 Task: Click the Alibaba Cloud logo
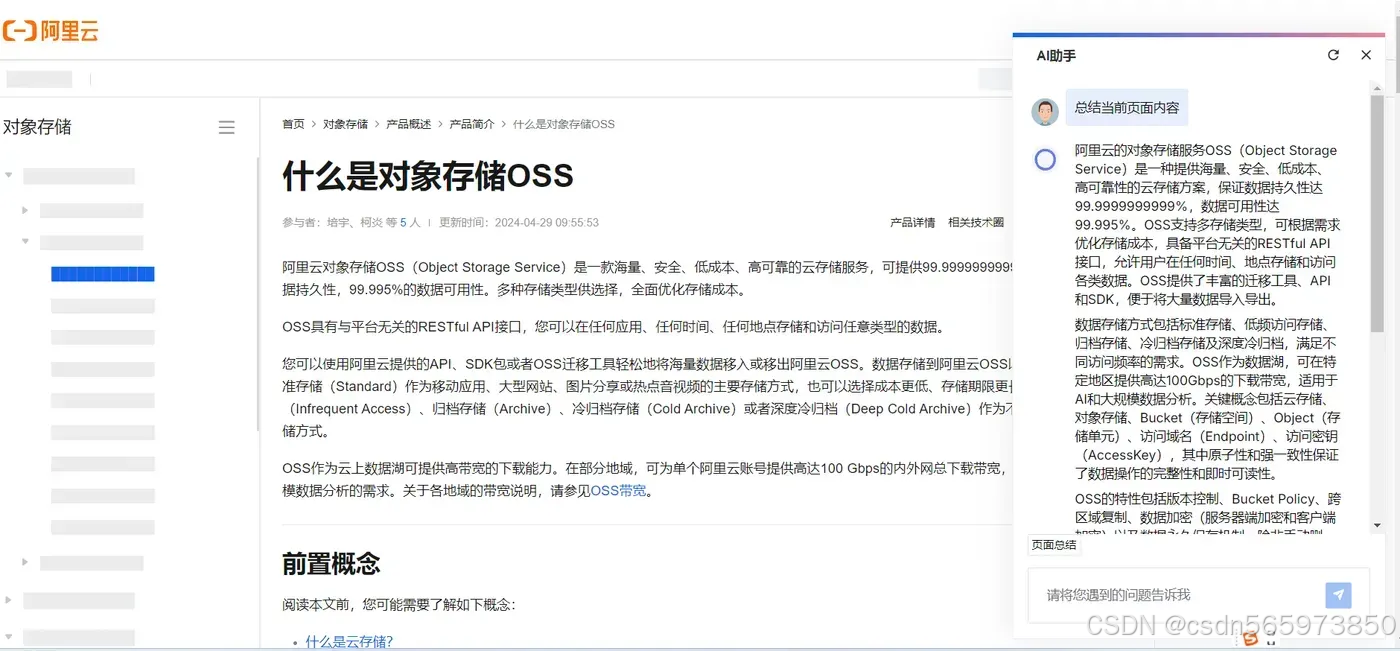click(50, 30)
